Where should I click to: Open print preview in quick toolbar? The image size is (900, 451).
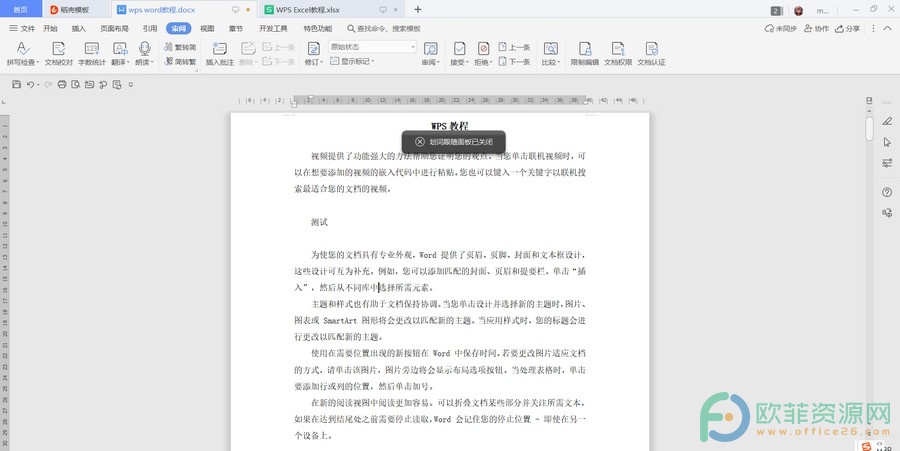(76, 84)
